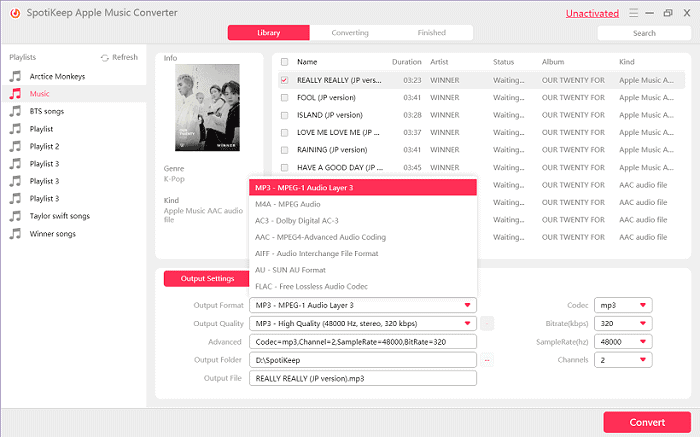Open the SampleRate(hz) dropdown

coord(623,341)
